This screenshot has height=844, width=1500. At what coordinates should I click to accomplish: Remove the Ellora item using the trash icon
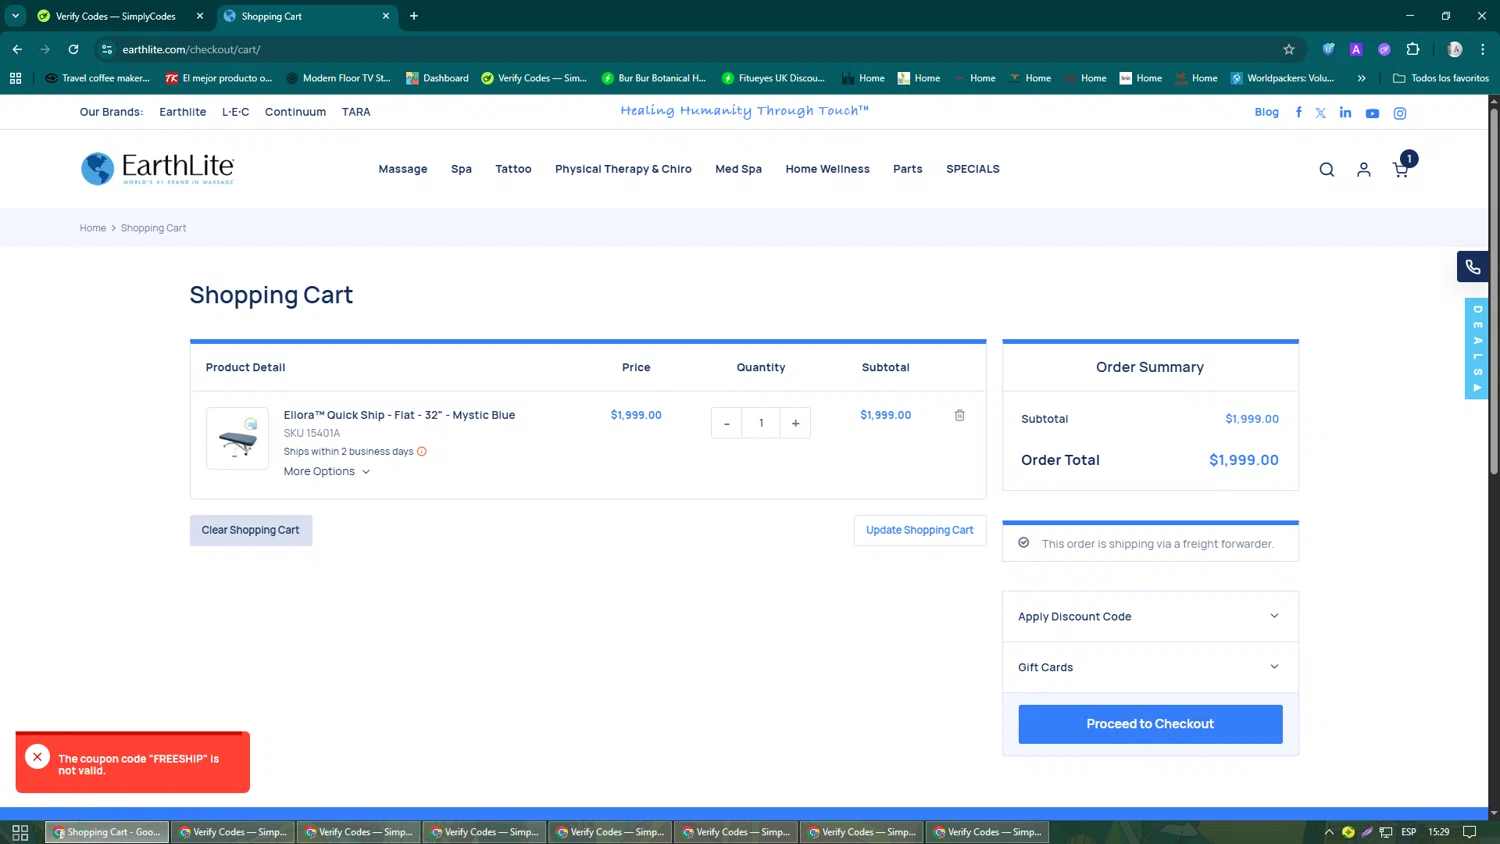point(959,415)
